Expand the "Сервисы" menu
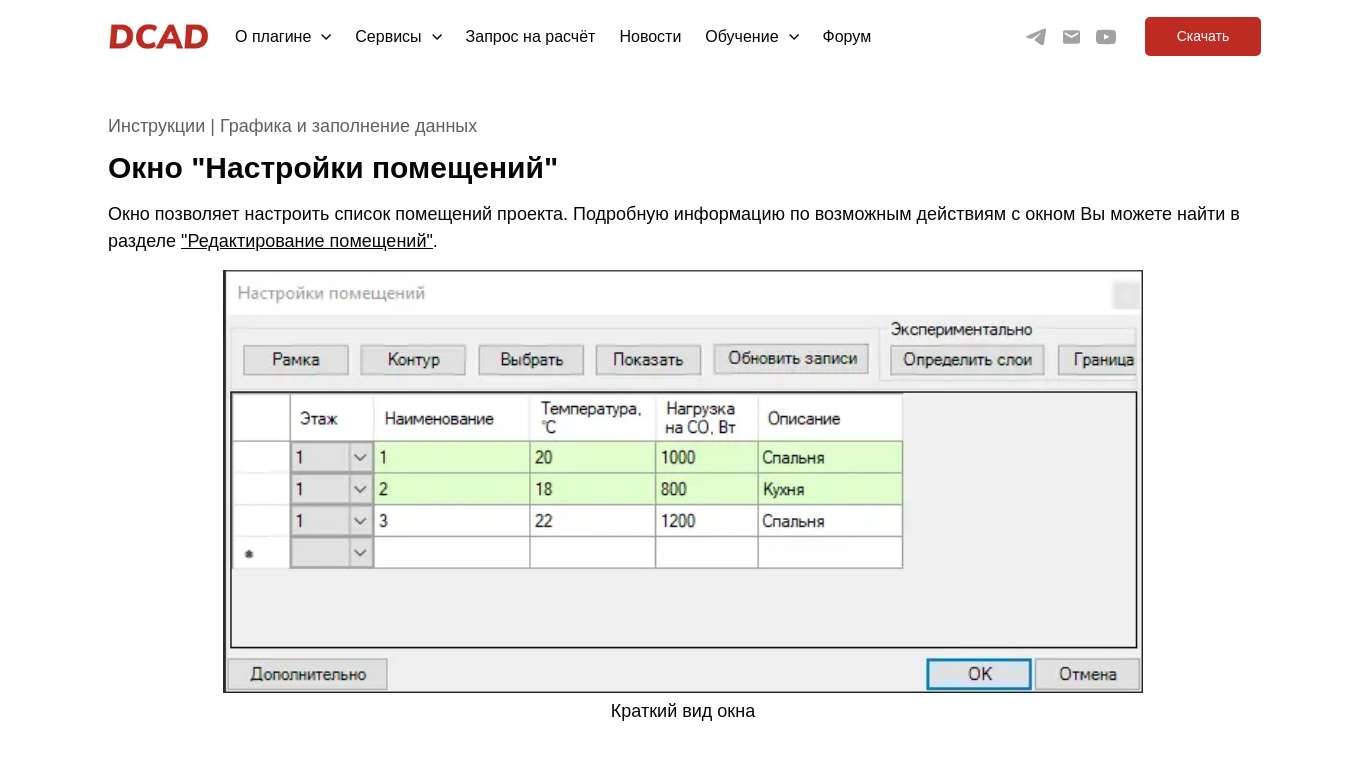The height and width of the screenshot is (768, 1366). pyautogui.click(x=398, y=37)
